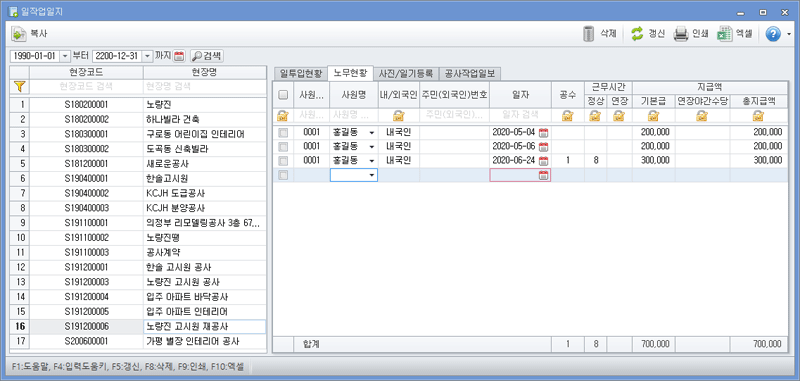Image resolution: width=800 pixels, height=381 pixels.
Task: Check the row dated 2020-06-24
Action: [x=283, y=161]
